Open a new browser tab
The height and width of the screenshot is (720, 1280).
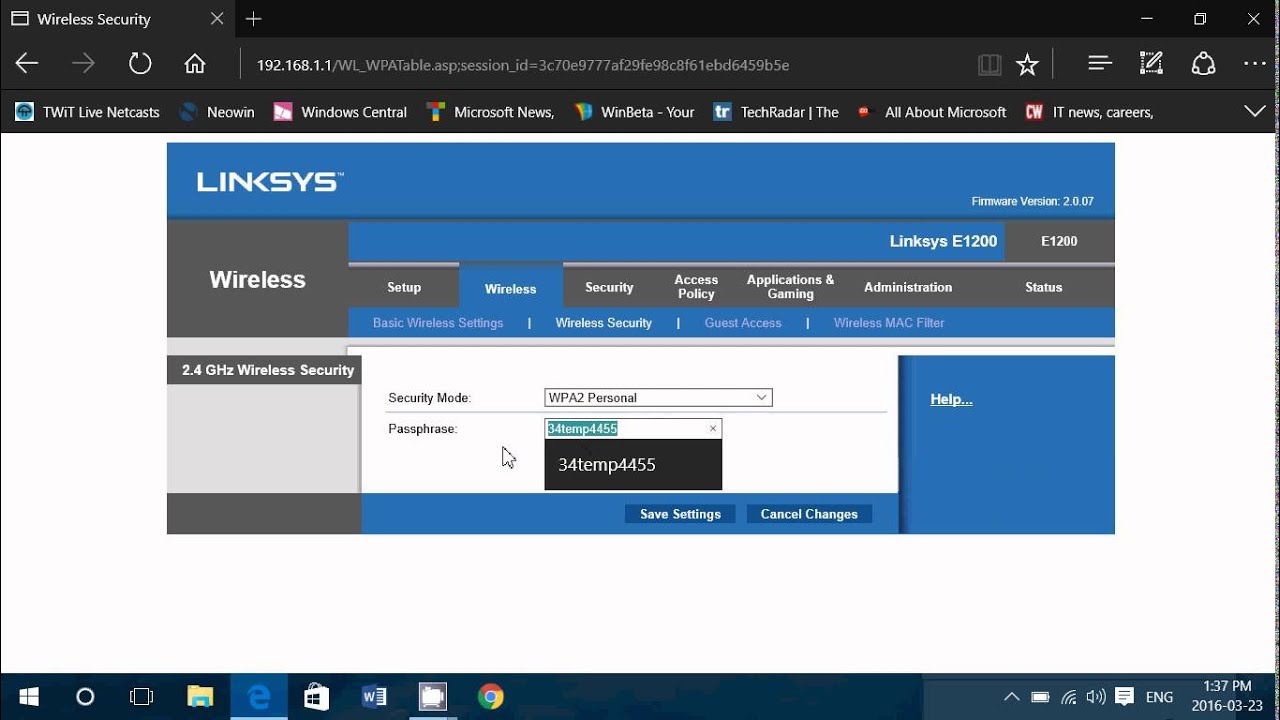tap(254, 19)
